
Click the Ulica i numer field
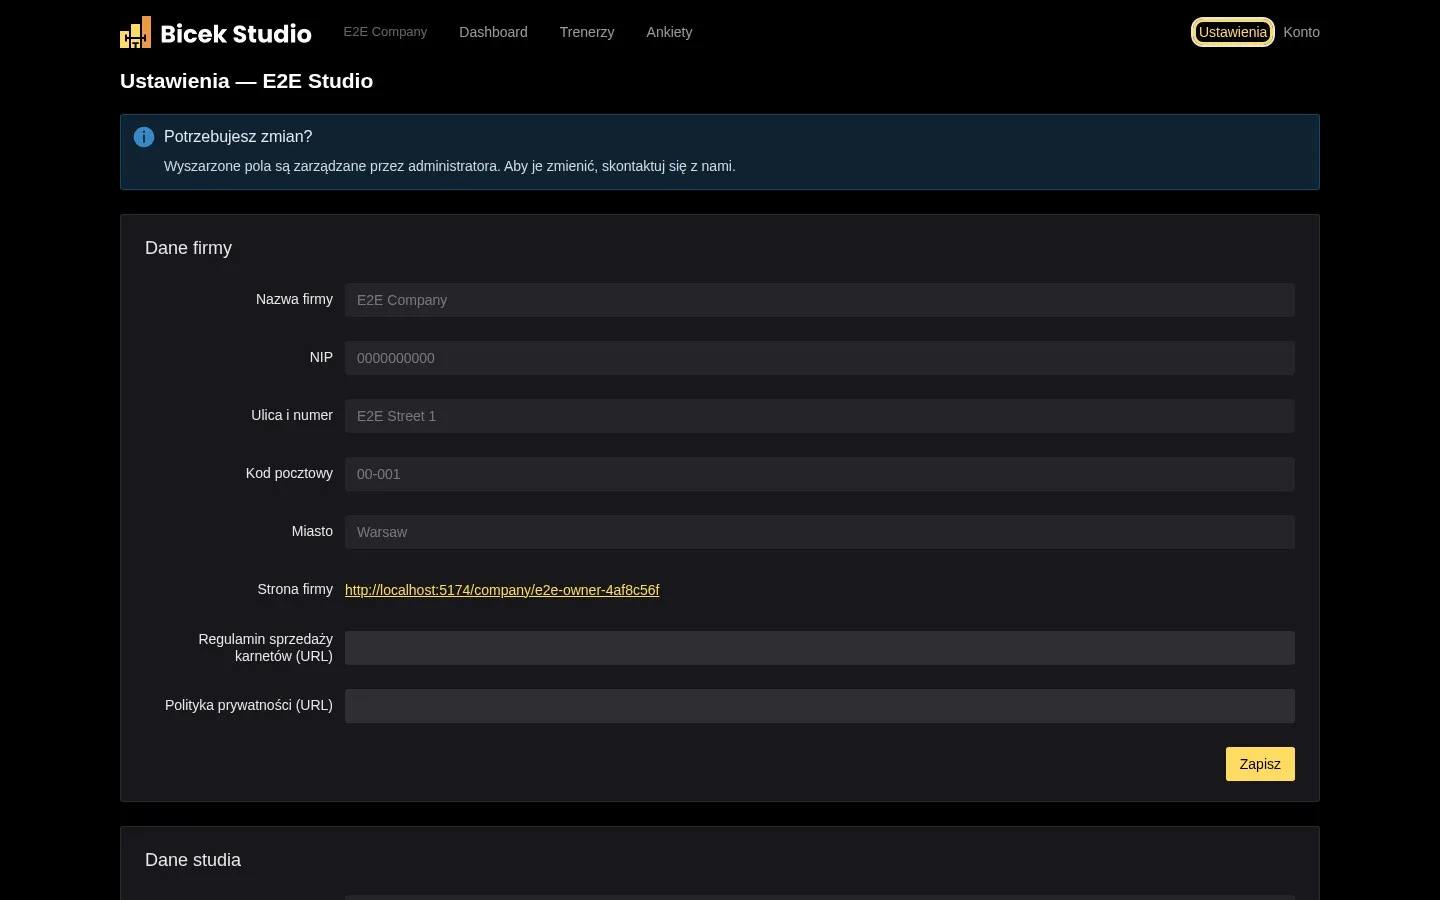[820, 416]
